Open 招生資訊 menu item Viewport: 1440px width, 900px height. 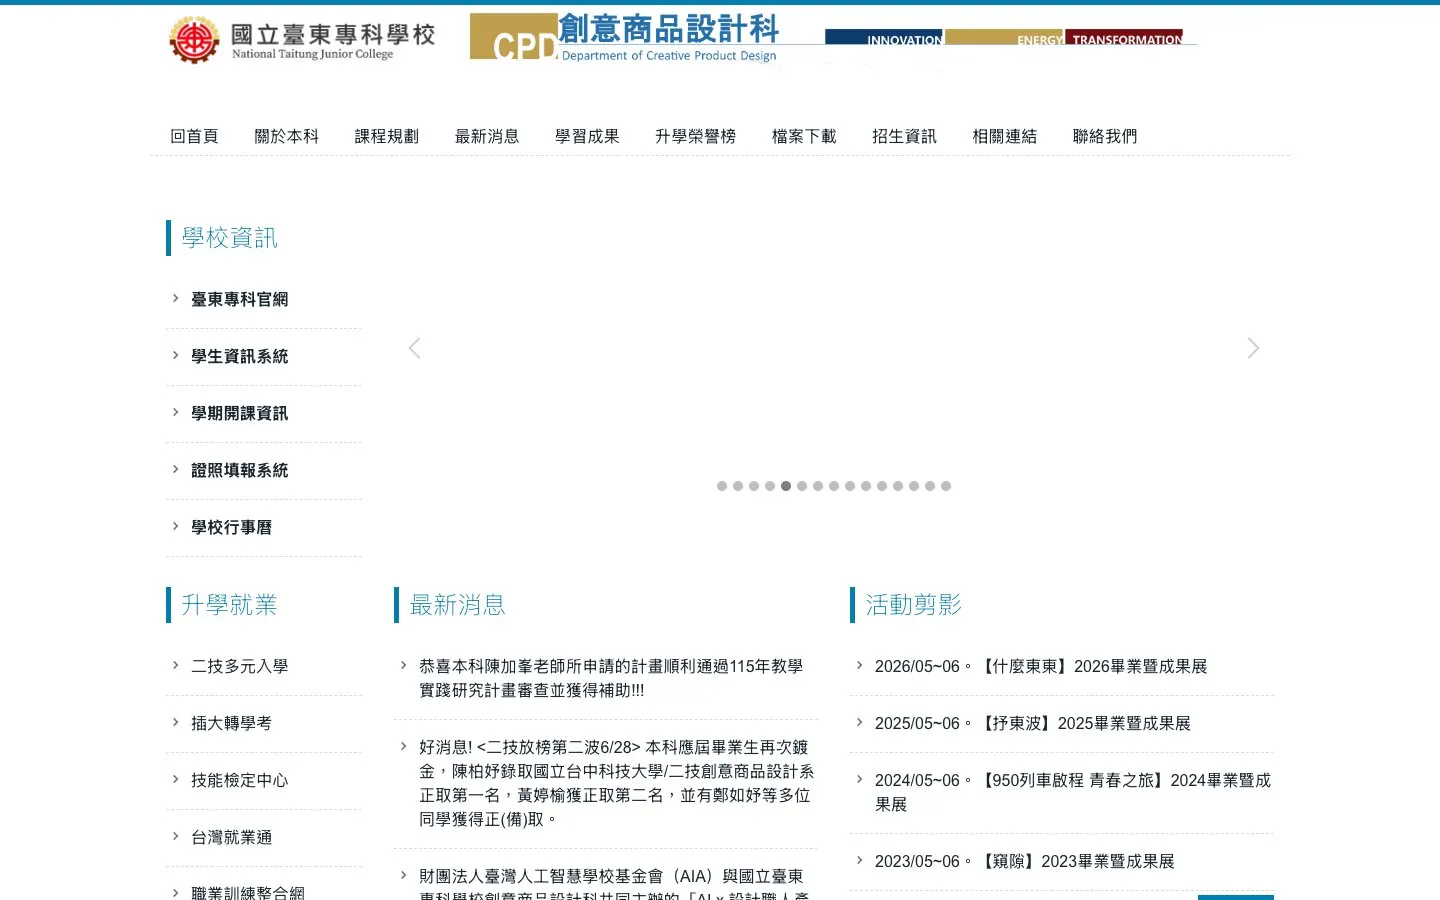pos(904,136)
